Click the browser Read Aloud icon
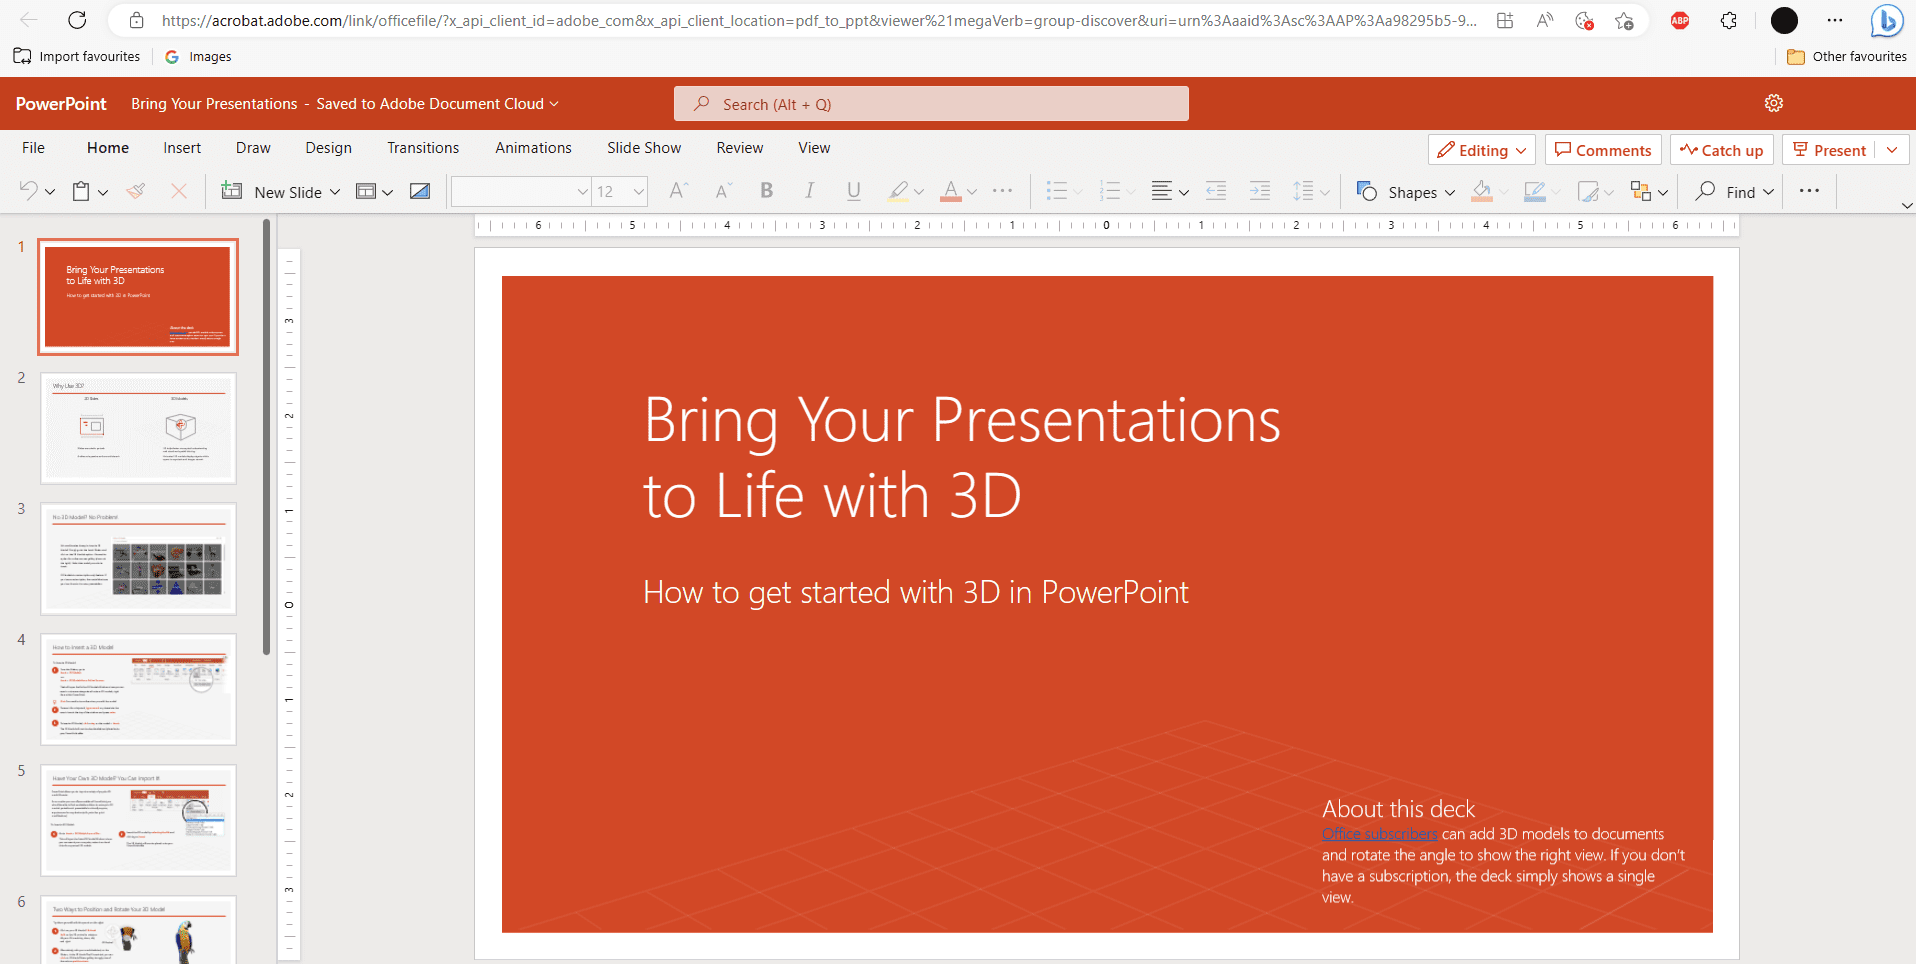Image resolution: width=1916 pixels, height=964 pixels. tap(1545, 20)
